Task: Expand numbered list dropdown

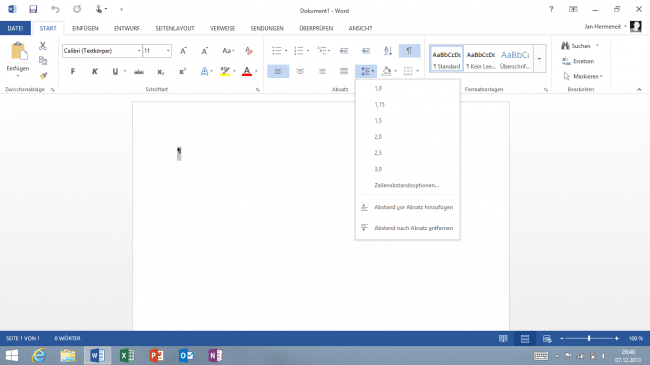Action: coord(308,51)
